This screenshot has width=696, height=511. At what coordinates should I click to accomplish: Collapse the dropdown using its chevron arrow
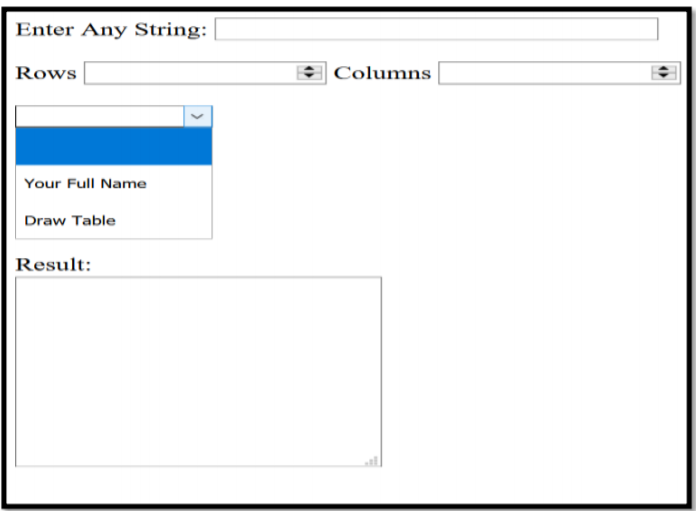click(198, 116)
